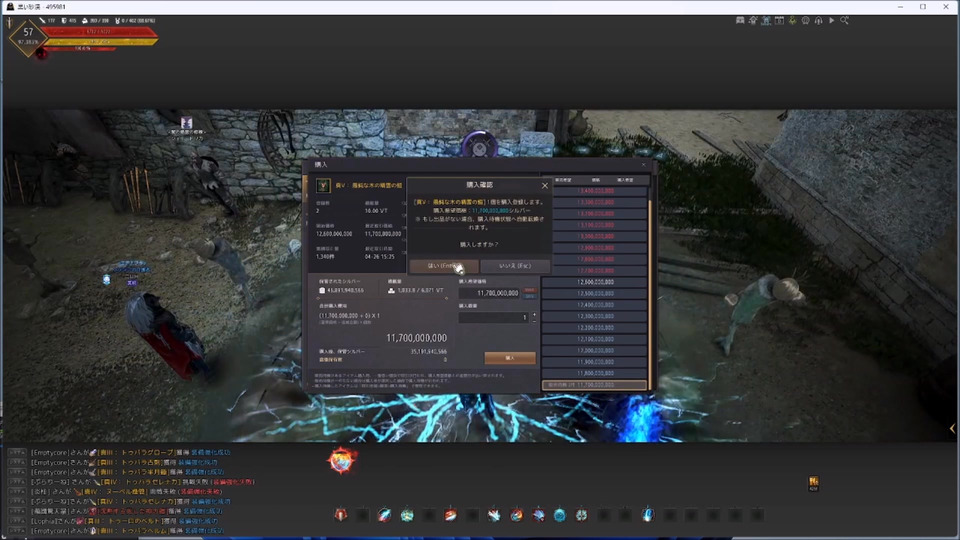960x540 pixels.
Task: Select the 13,000,000,000 price row
Action: pyautogui.click(x=595, y=236)
